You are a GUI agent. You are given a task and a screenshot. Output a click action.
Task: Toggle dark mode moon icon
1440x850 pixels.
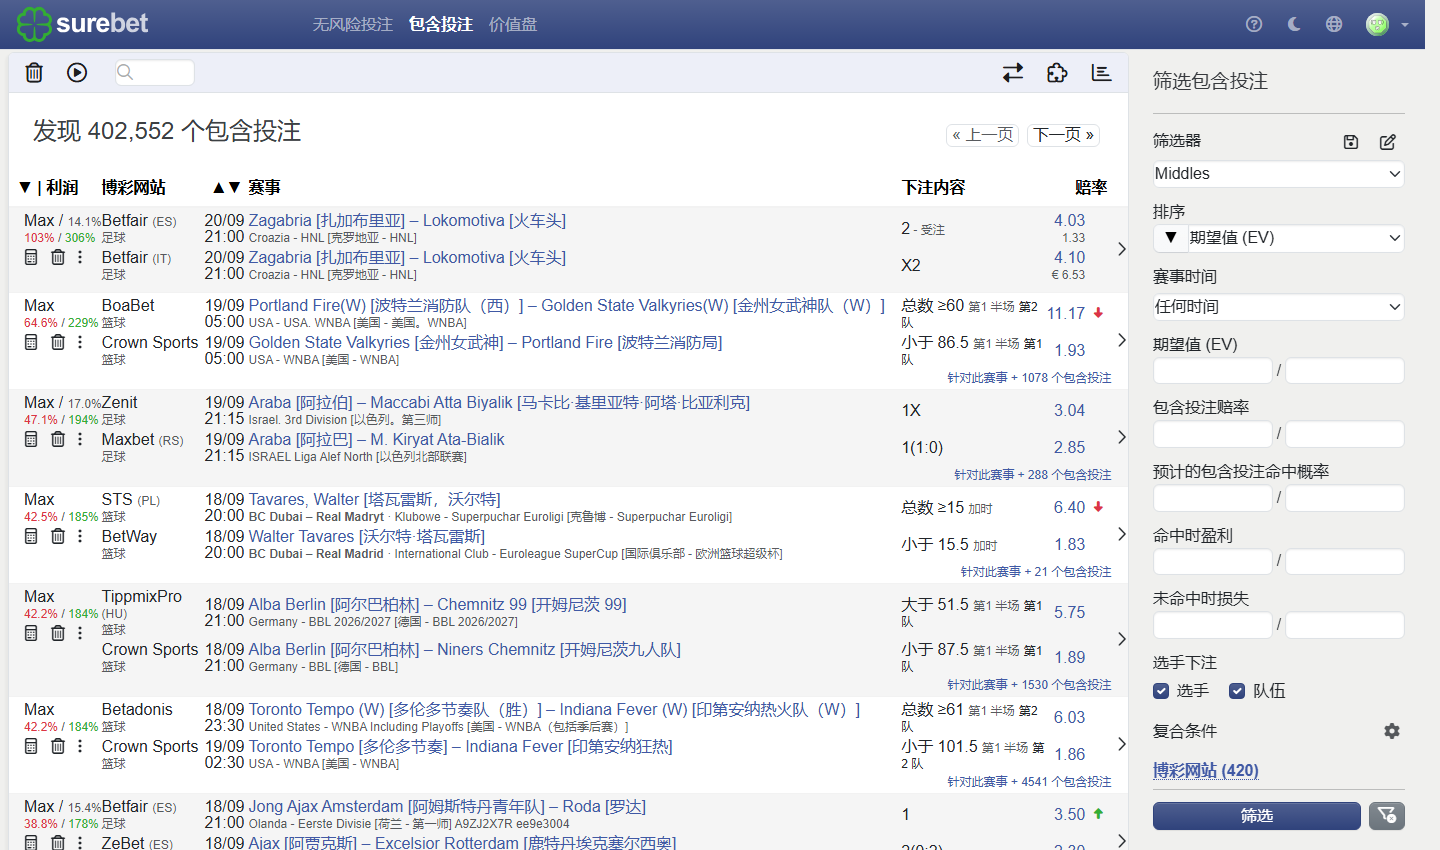coord(1294,24)
